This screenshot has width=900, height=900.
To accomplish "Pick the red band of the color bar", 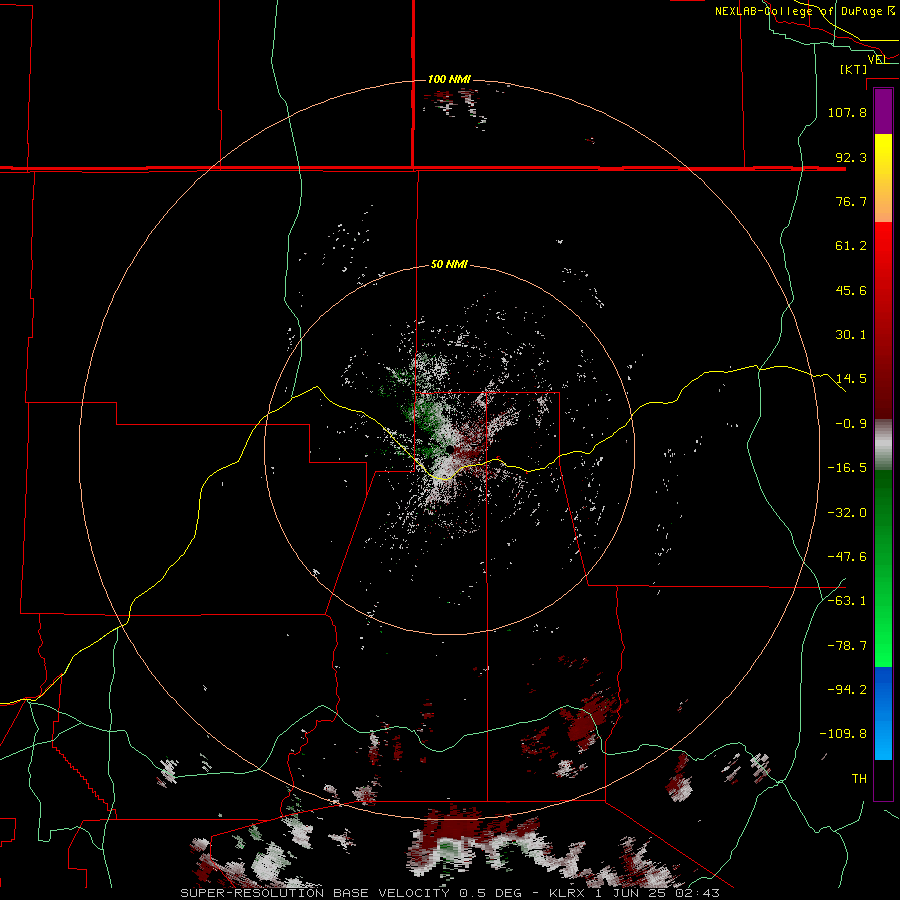I will pyautogui.click(x=883, y=320).
